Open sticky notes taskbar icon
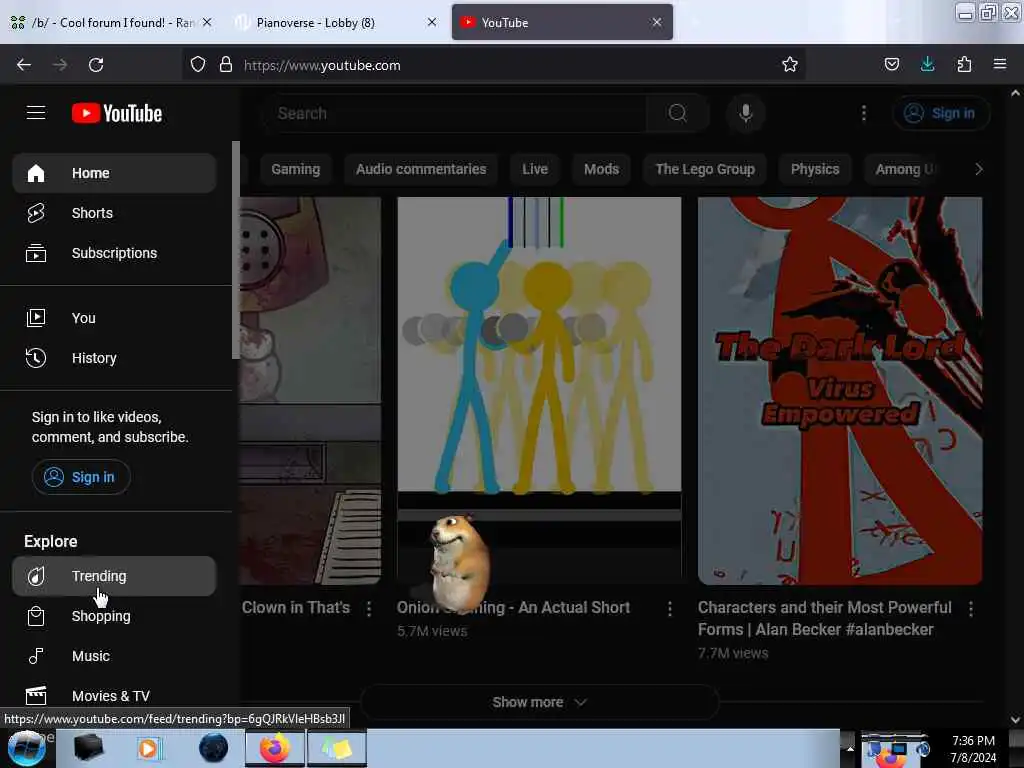The height and width of the screenshot is (768, 1024). coord(337,748)
